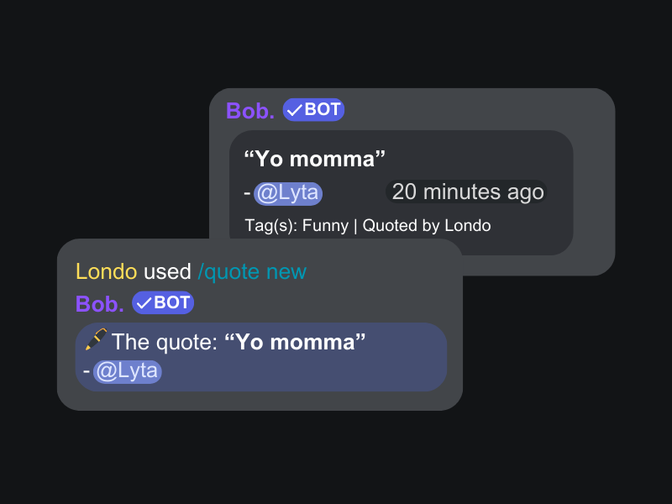
Task: Click the BOT badge in the upper message
Action: click(314, 110)
